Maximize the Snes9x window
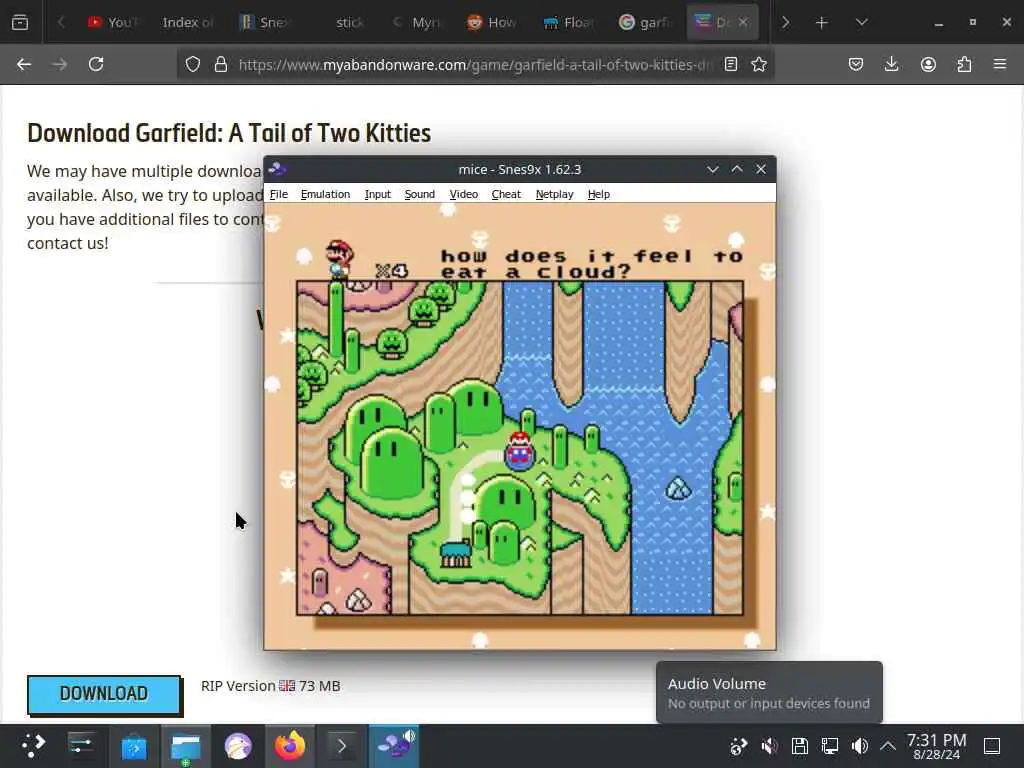The height and width of the screenshot is (768, 1024). pyautogui.click(x=737, y=169)
